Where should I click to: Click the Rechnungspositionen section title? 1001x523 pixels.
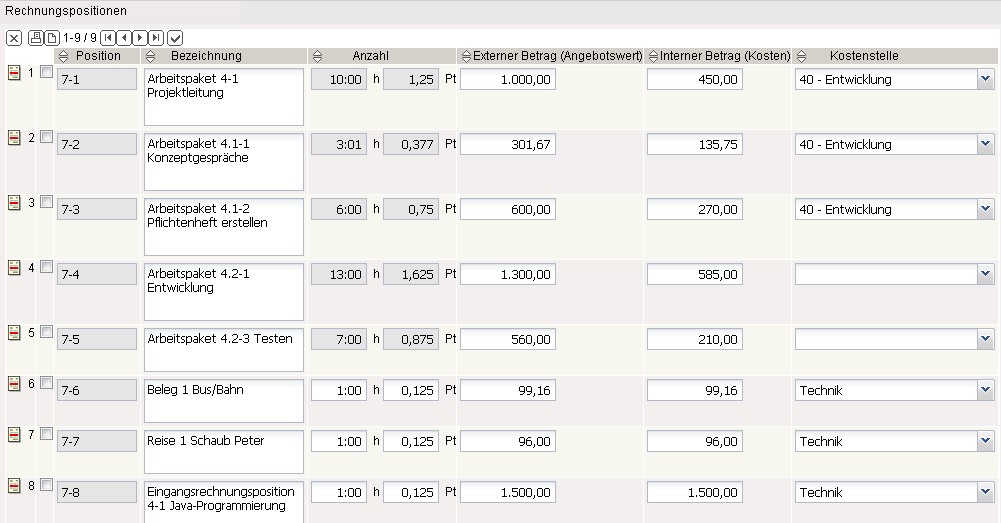tap(66, 11)
